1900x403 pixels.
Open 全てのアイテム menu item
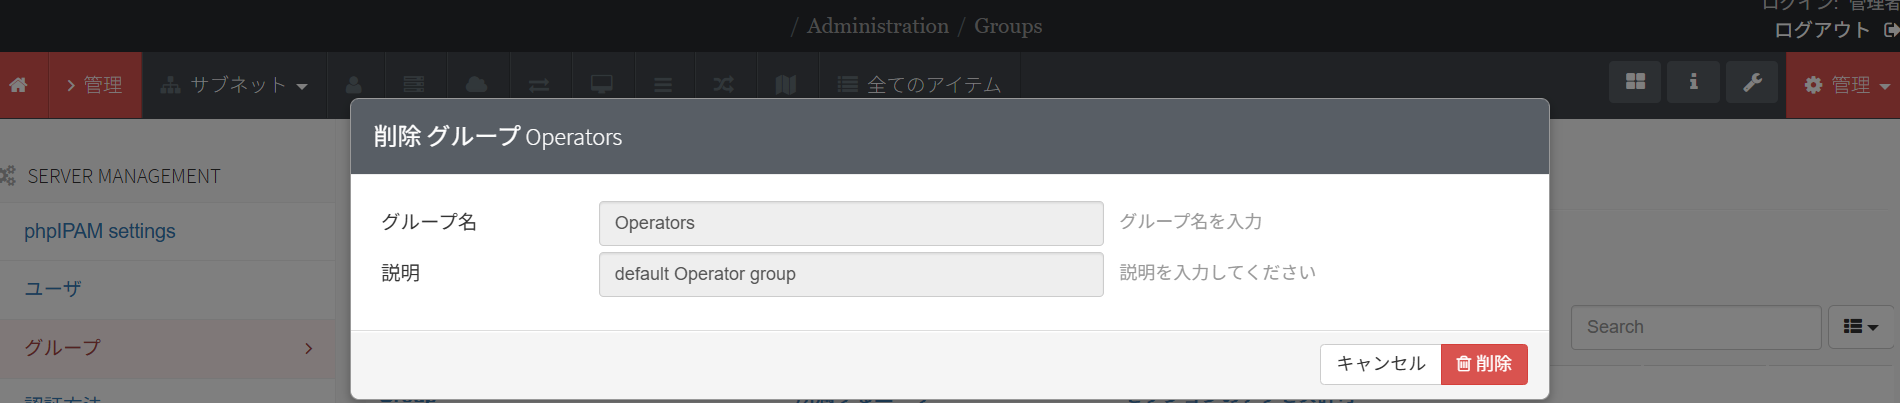point(919,85)
